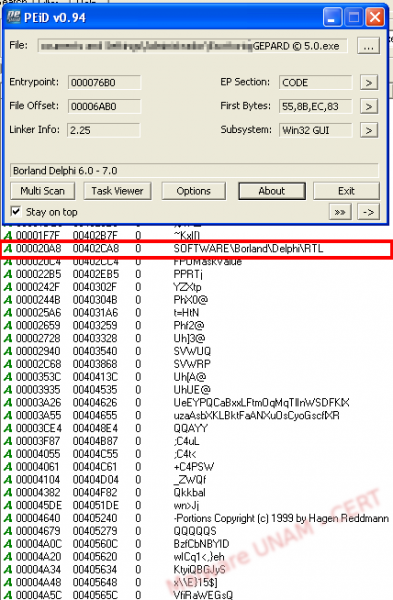This screenshot has height=600, width=393.
Task: Select the string row 'BzfCbNBYID'
Action: (201, 544)
